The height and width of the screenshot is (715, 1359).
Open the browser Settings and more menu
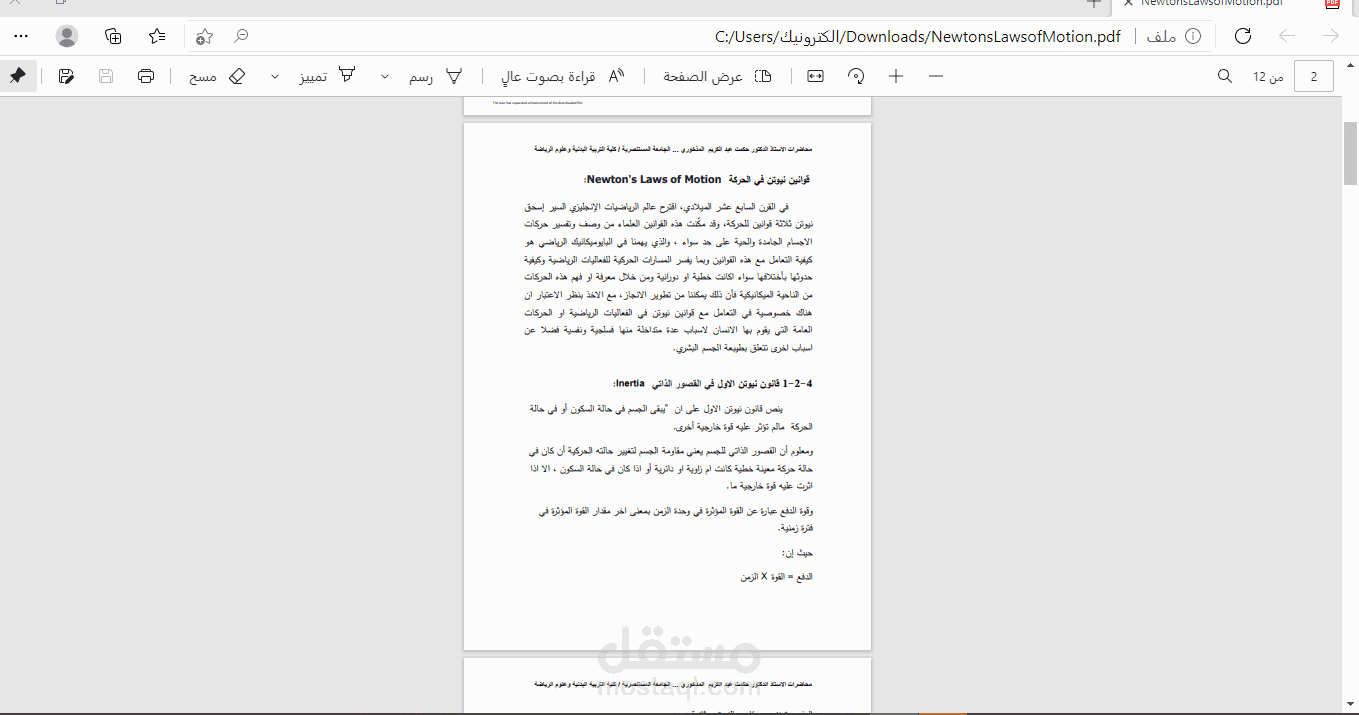[x=21, y=36]
